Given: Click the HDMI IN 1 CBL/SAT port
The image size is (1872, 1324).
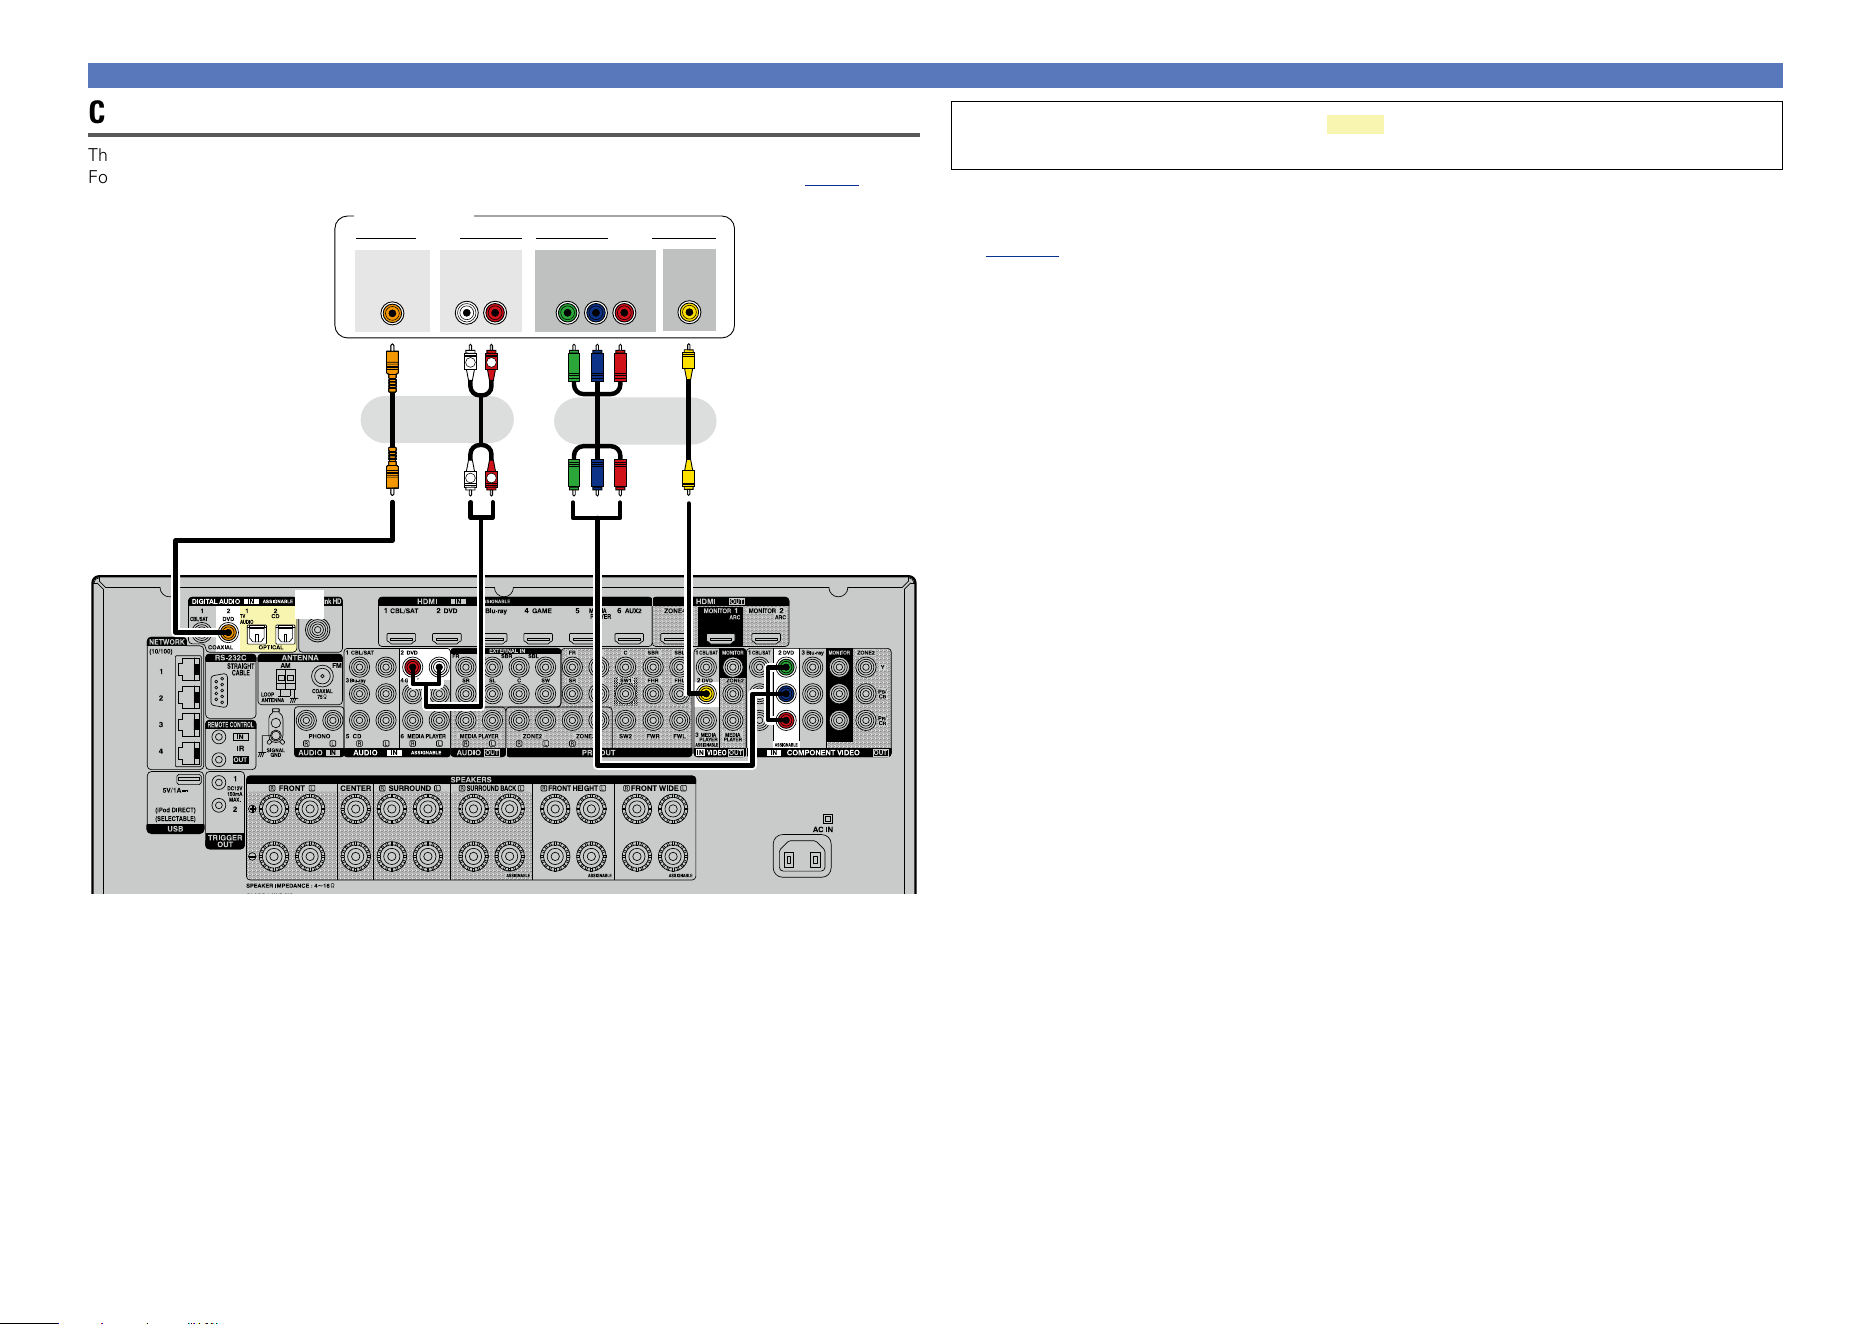Looking at the screenshot, I should pos(402,637).
